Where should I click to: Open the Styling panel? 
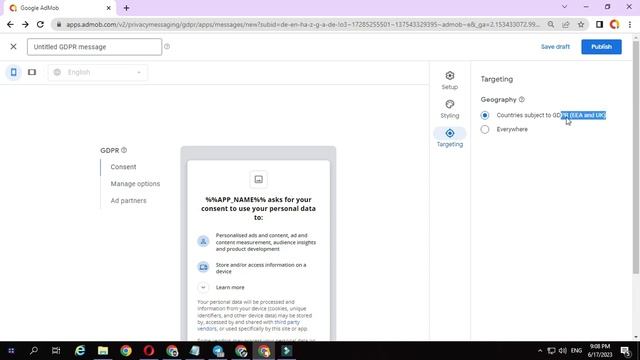click(449, 109)
